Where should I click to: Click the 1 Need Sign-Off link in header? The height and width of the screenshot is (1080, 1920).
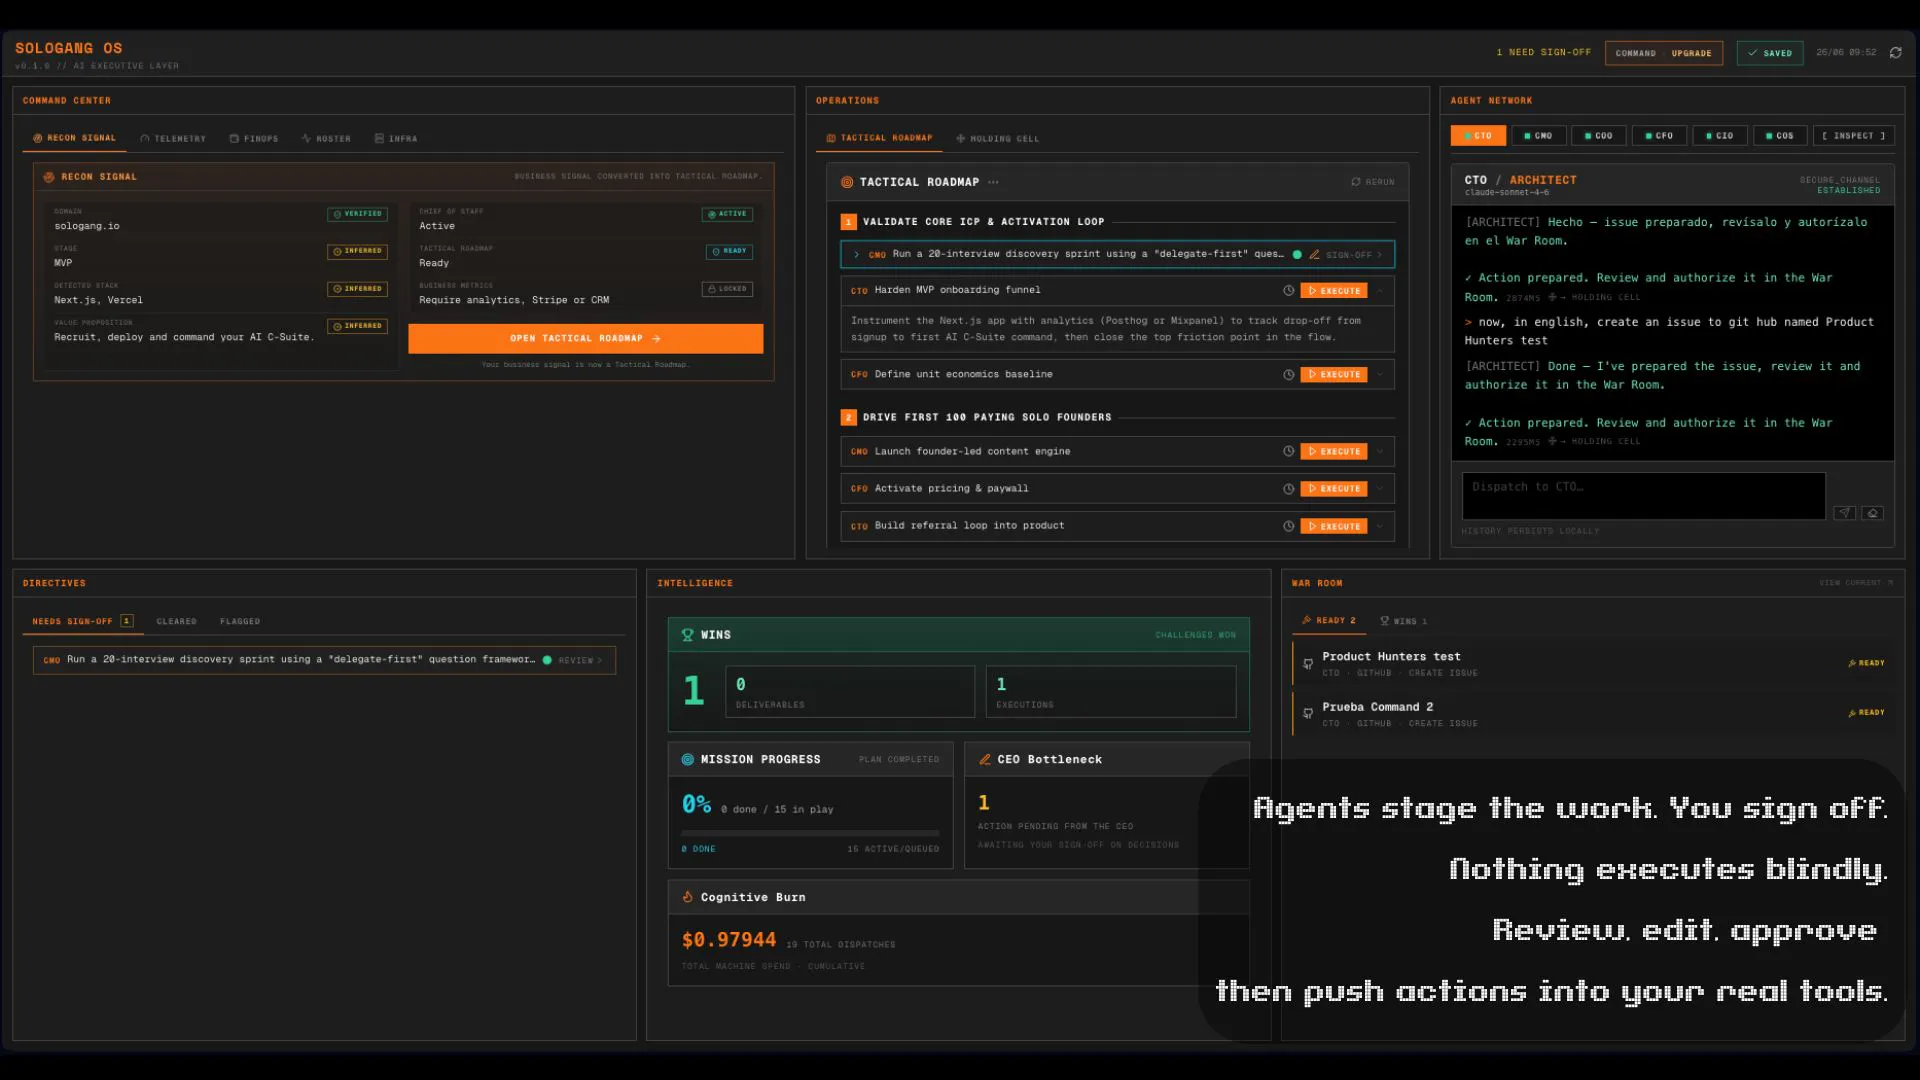(x=1543, y=53)
